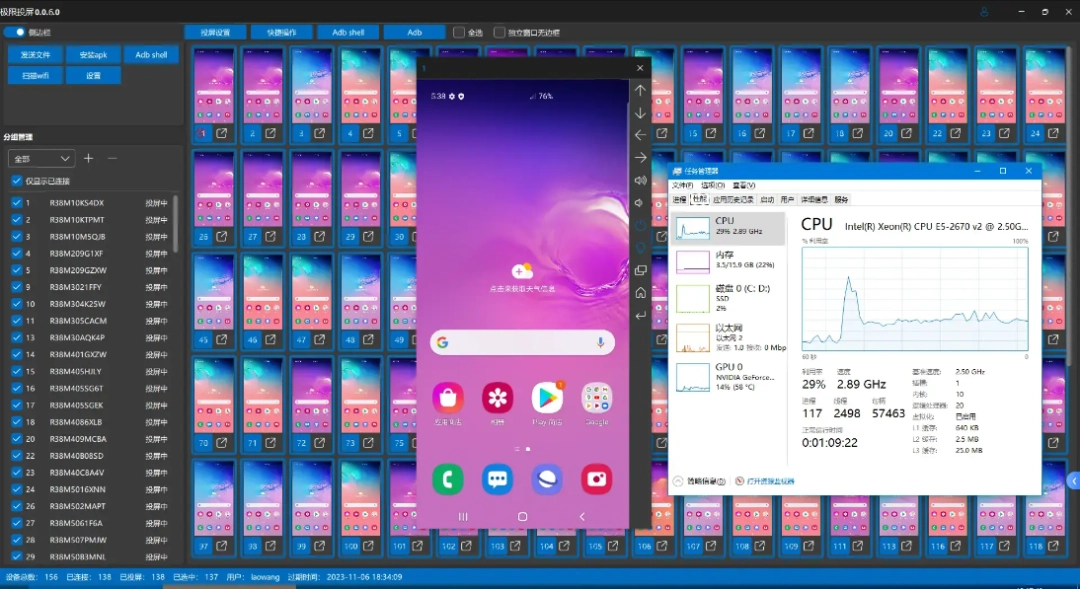Click the plus icon to add a group
Image resolution: width=1080 pixels, height=589 pixels.
tap(88, 157)
